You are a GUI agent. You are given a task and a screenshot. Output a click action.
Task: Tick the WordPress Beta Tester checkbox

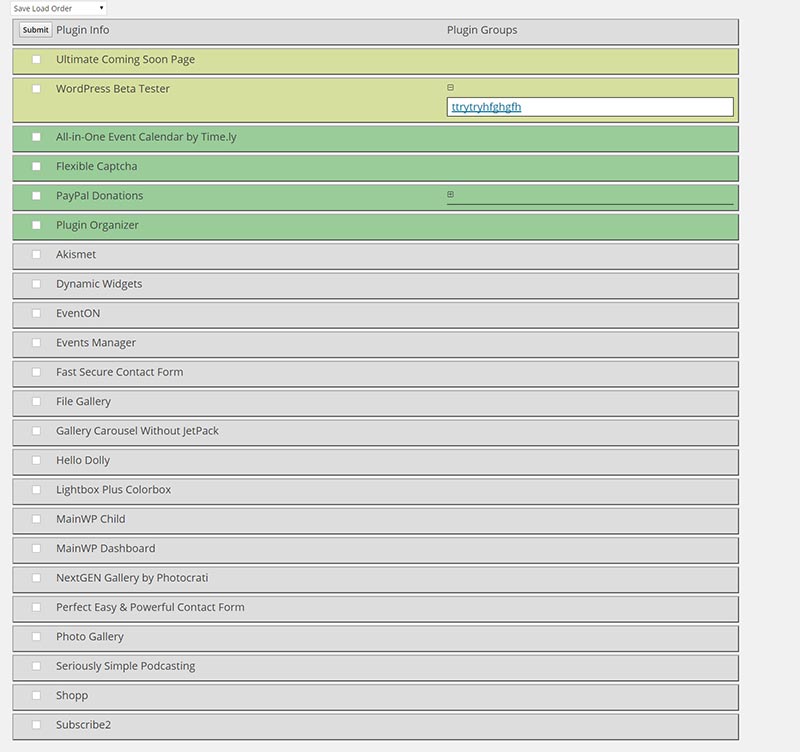coord(37,89)
